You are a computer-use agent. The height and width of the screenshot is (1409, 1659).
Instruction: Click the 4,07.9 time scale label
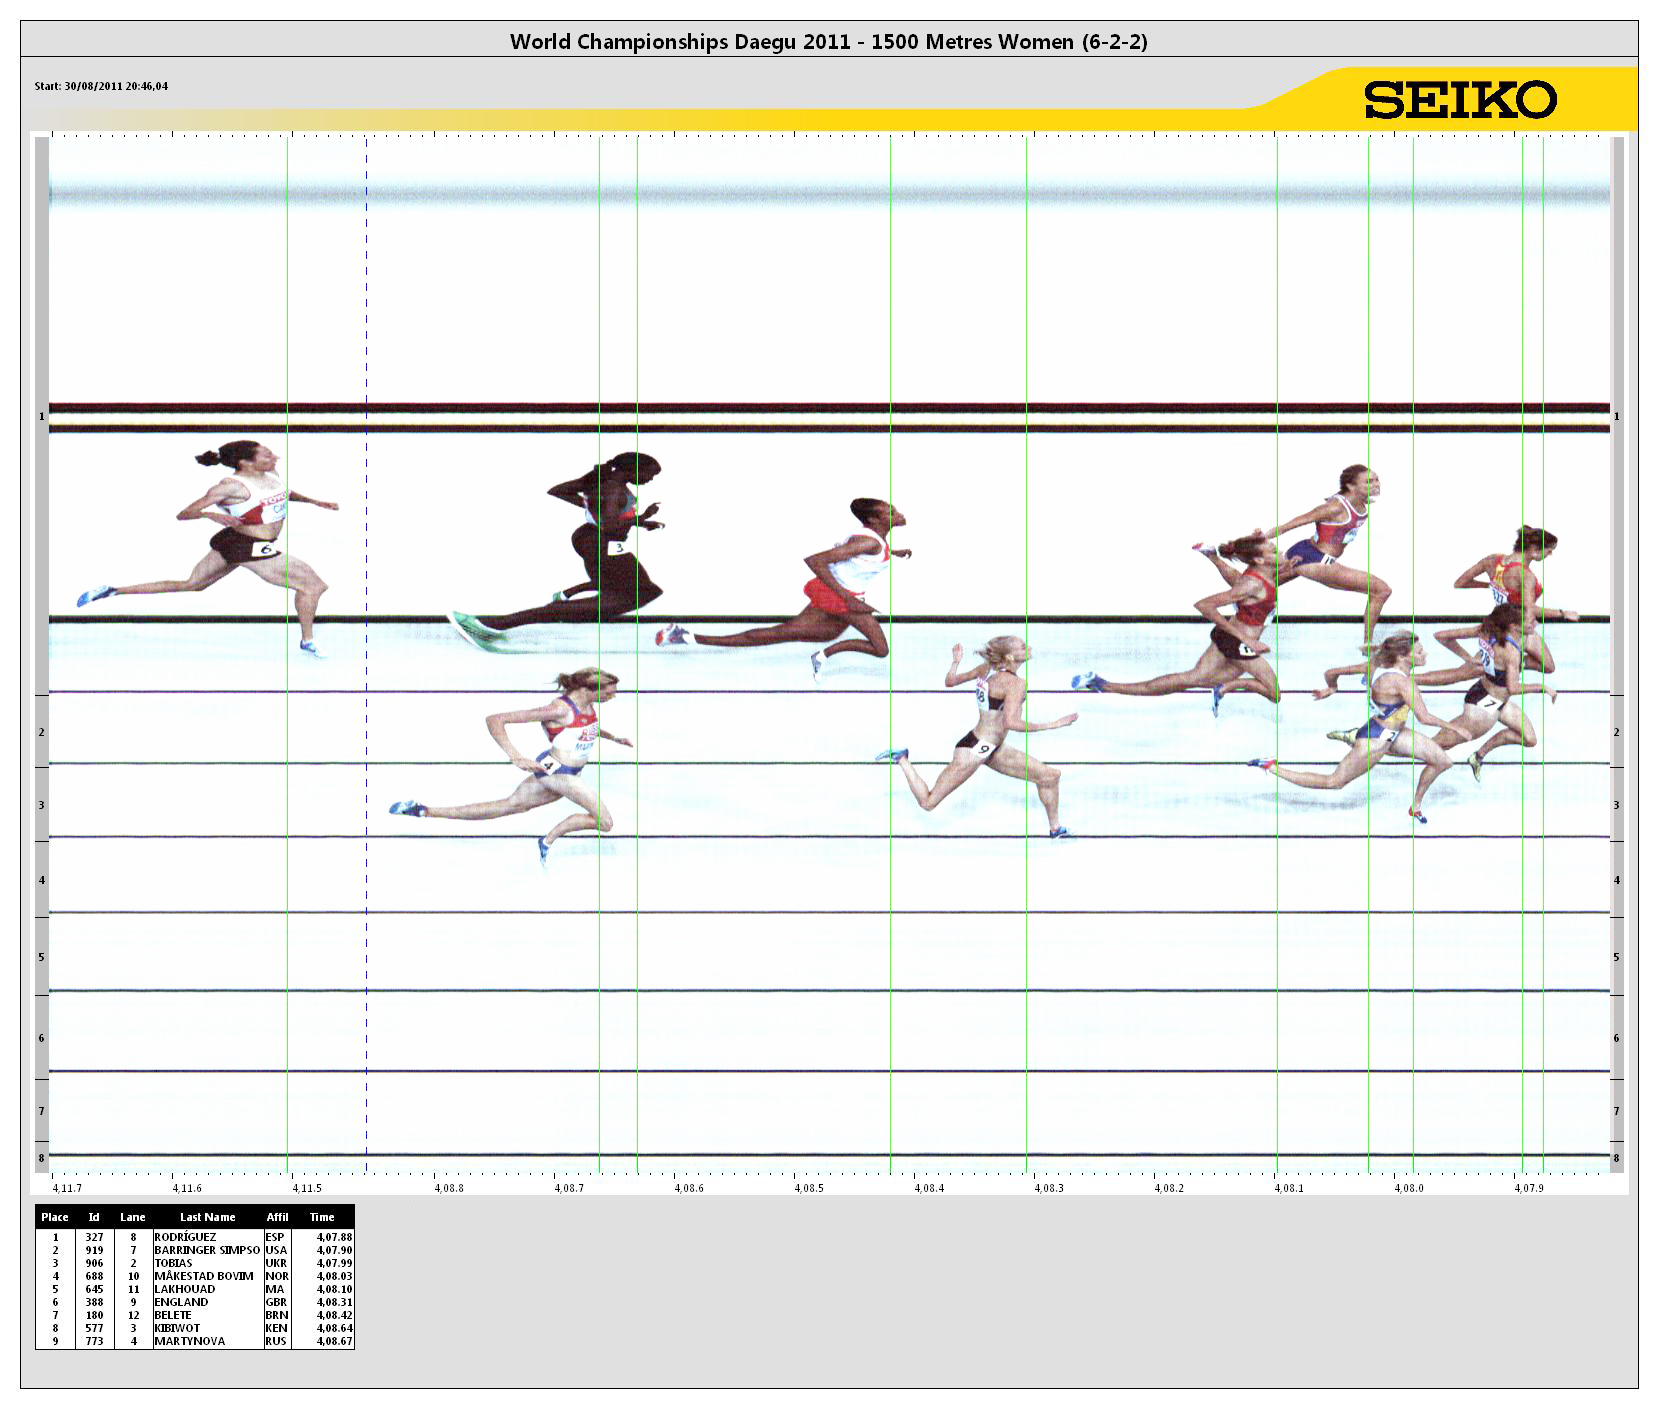pyautogui.click(x=1528, y=1188)
